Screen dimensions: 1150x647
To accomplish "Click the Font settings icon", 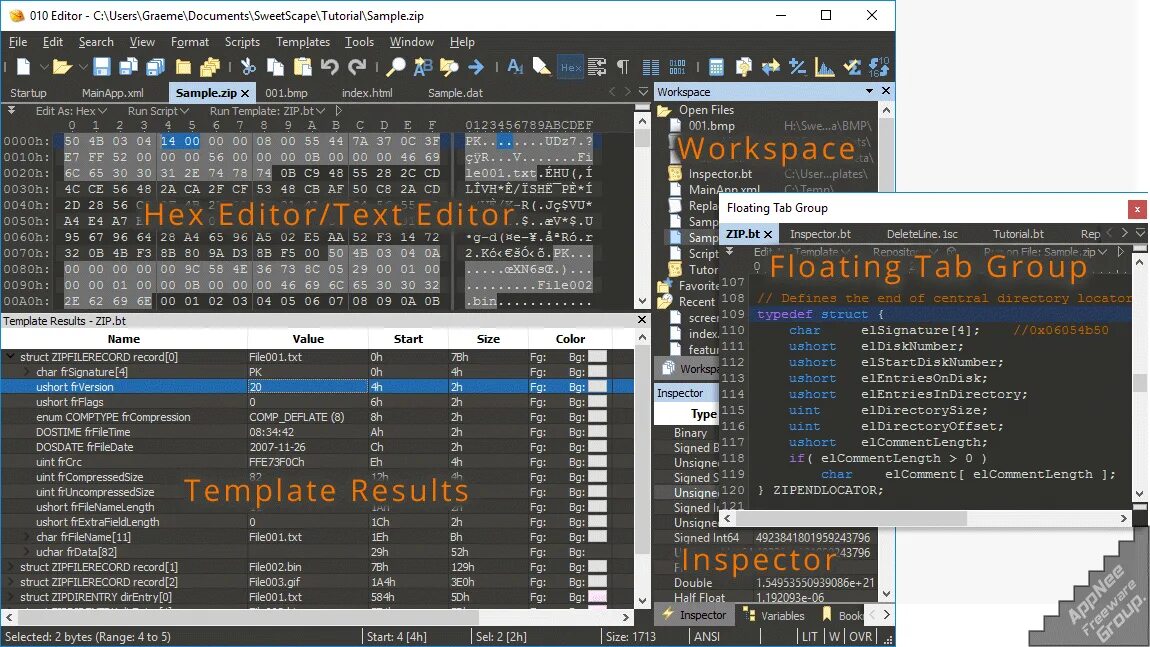I will [516, 66].
